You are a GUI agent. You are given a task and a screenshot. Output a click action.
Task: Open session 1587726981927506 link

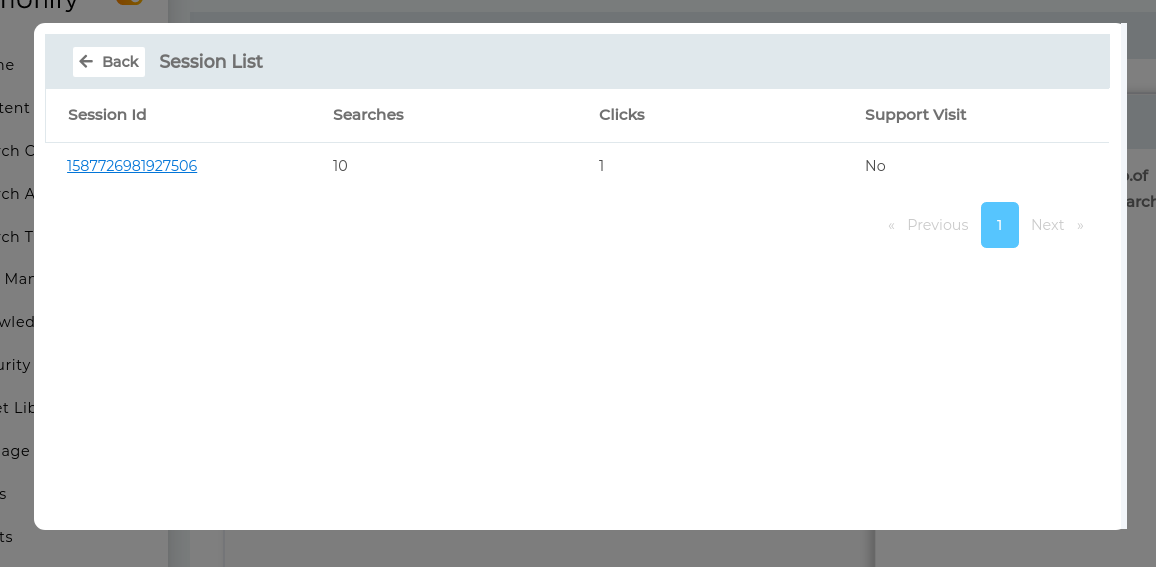click(x=132, y=166)
